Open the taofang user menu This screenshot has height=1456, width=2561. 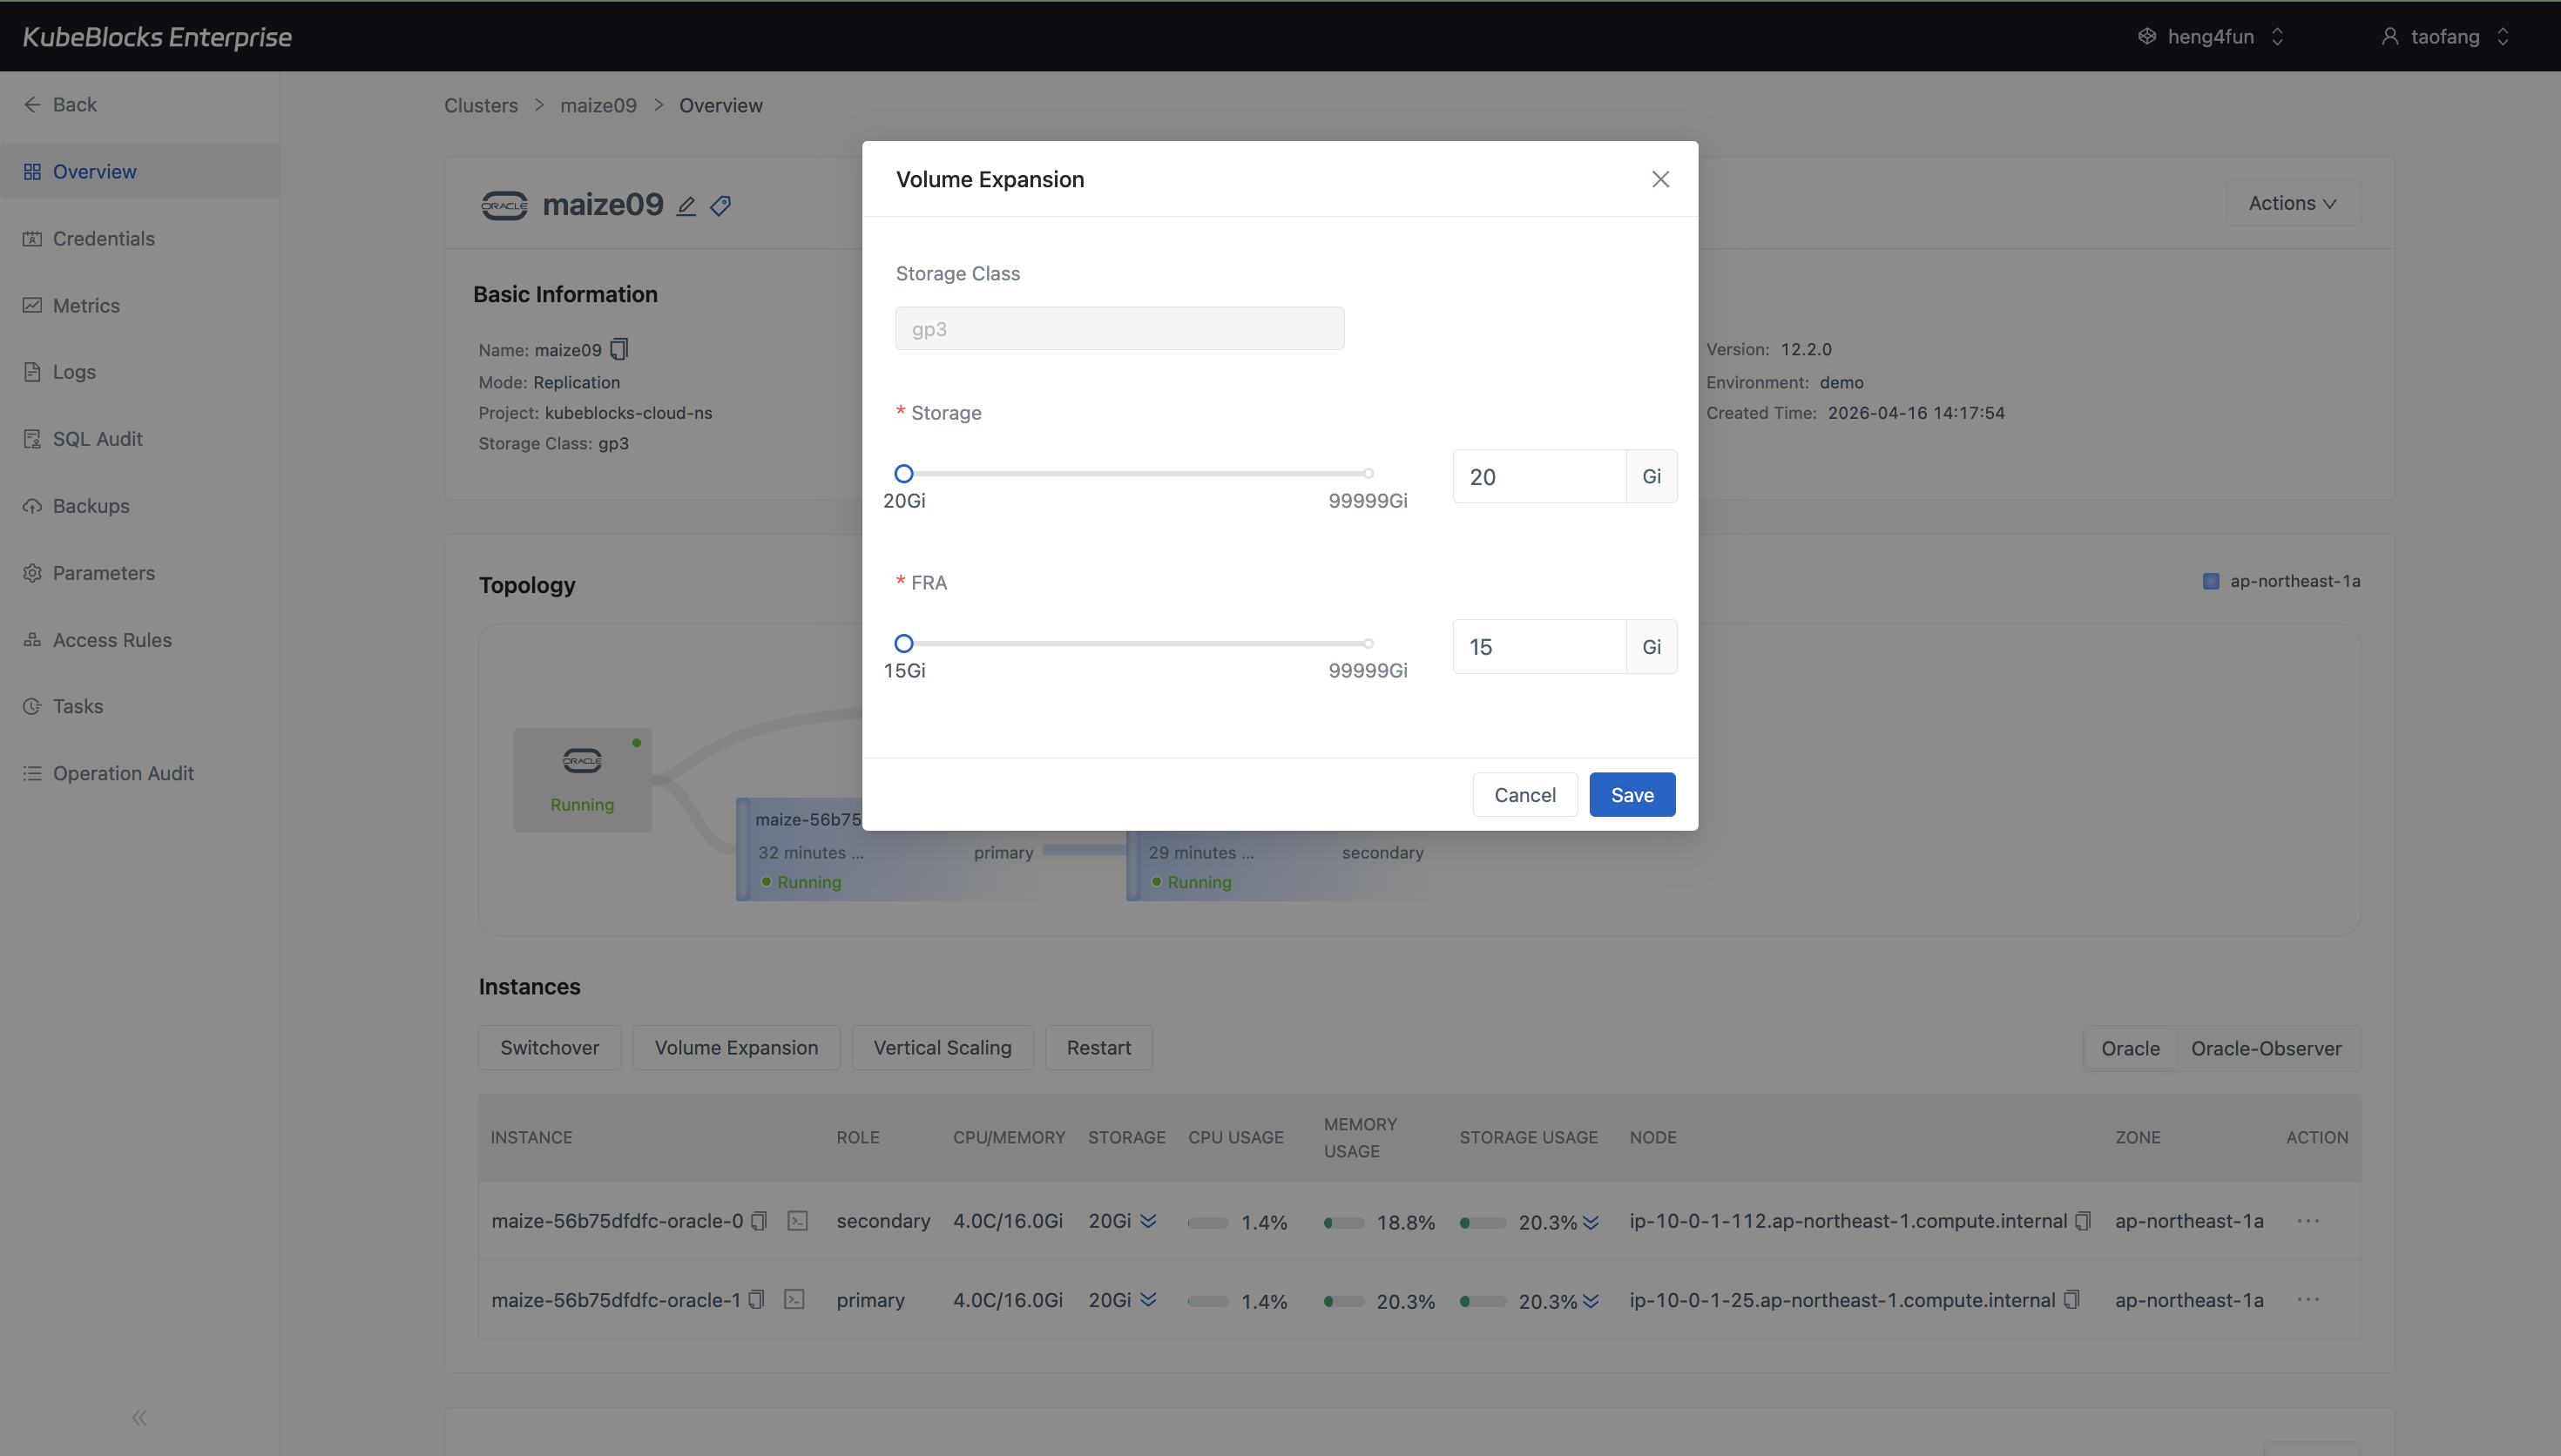pyautogui.click(x=2446, y=37)
